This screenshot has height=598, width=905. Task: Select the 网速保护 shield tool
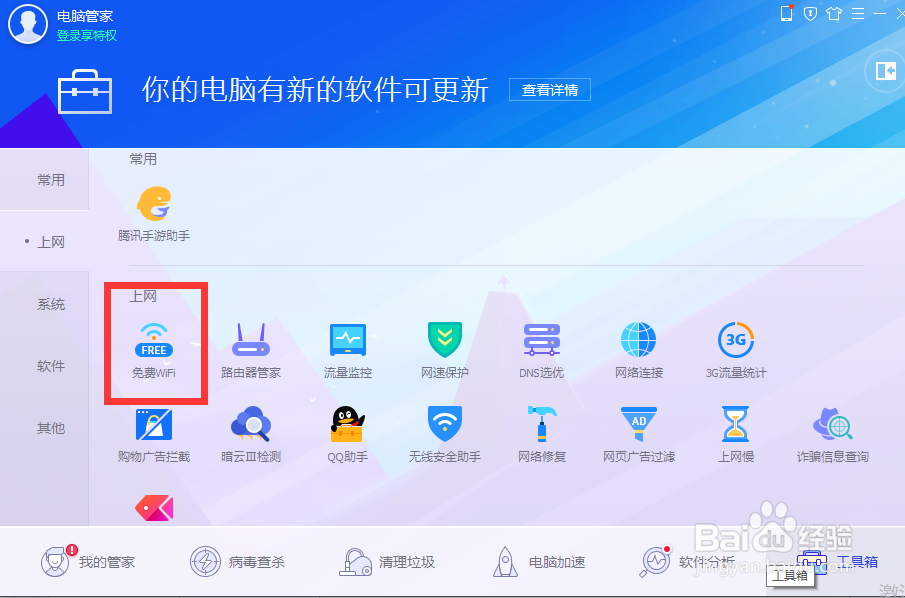pos(444,345)
